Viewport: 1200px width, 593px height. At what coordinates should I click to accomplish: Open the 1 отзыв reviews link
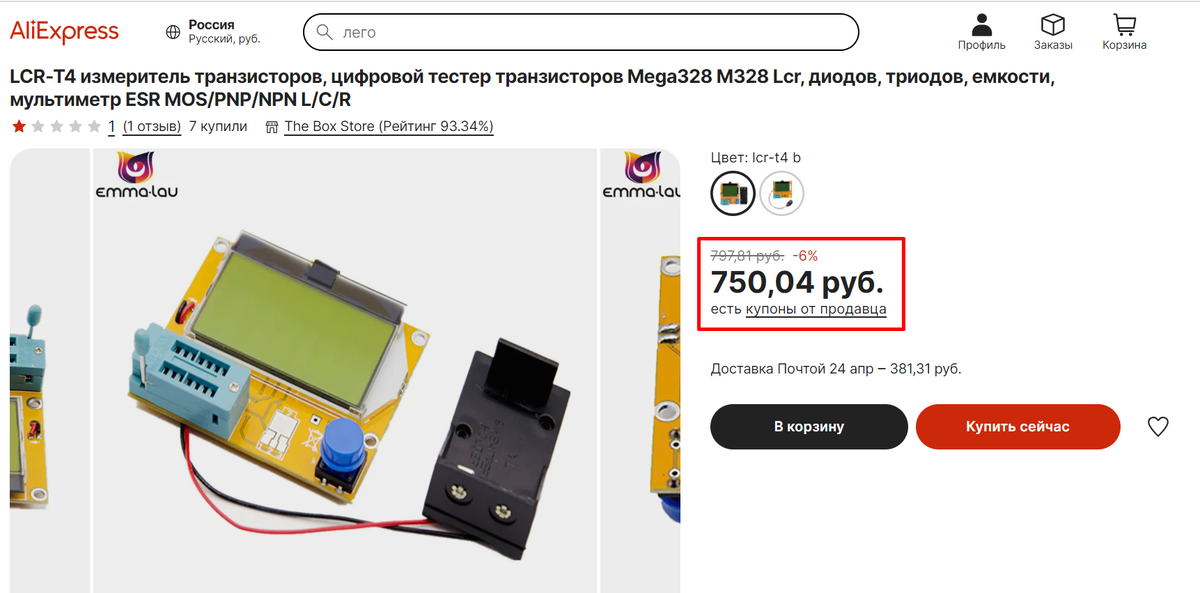point(152,127)
